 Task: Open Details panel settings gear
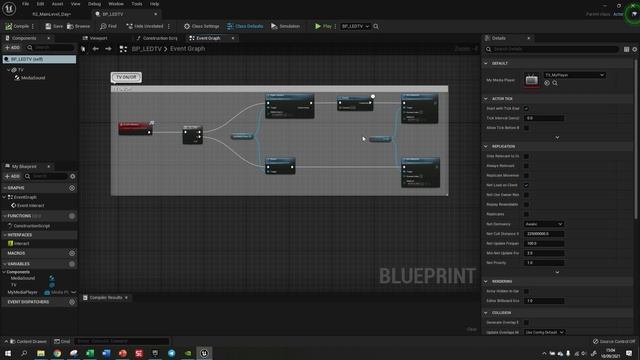634,49
